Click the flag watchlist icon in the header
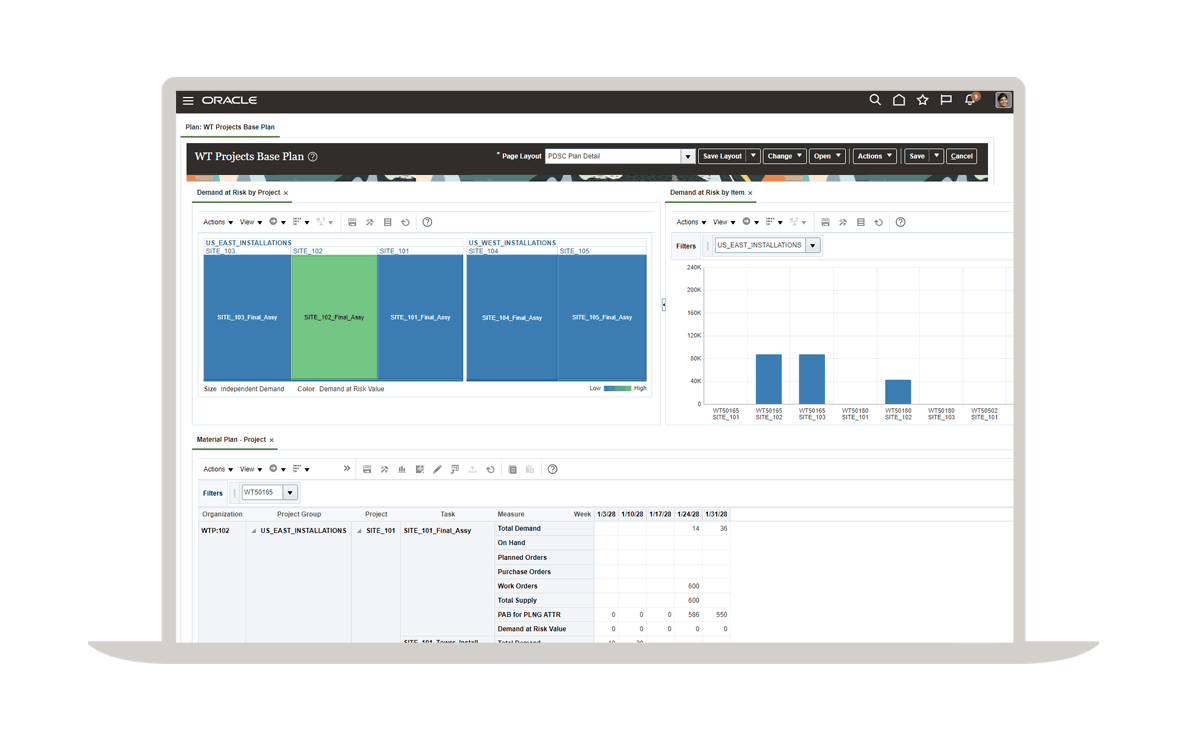The image size is (1187, 742). (945, 100)
